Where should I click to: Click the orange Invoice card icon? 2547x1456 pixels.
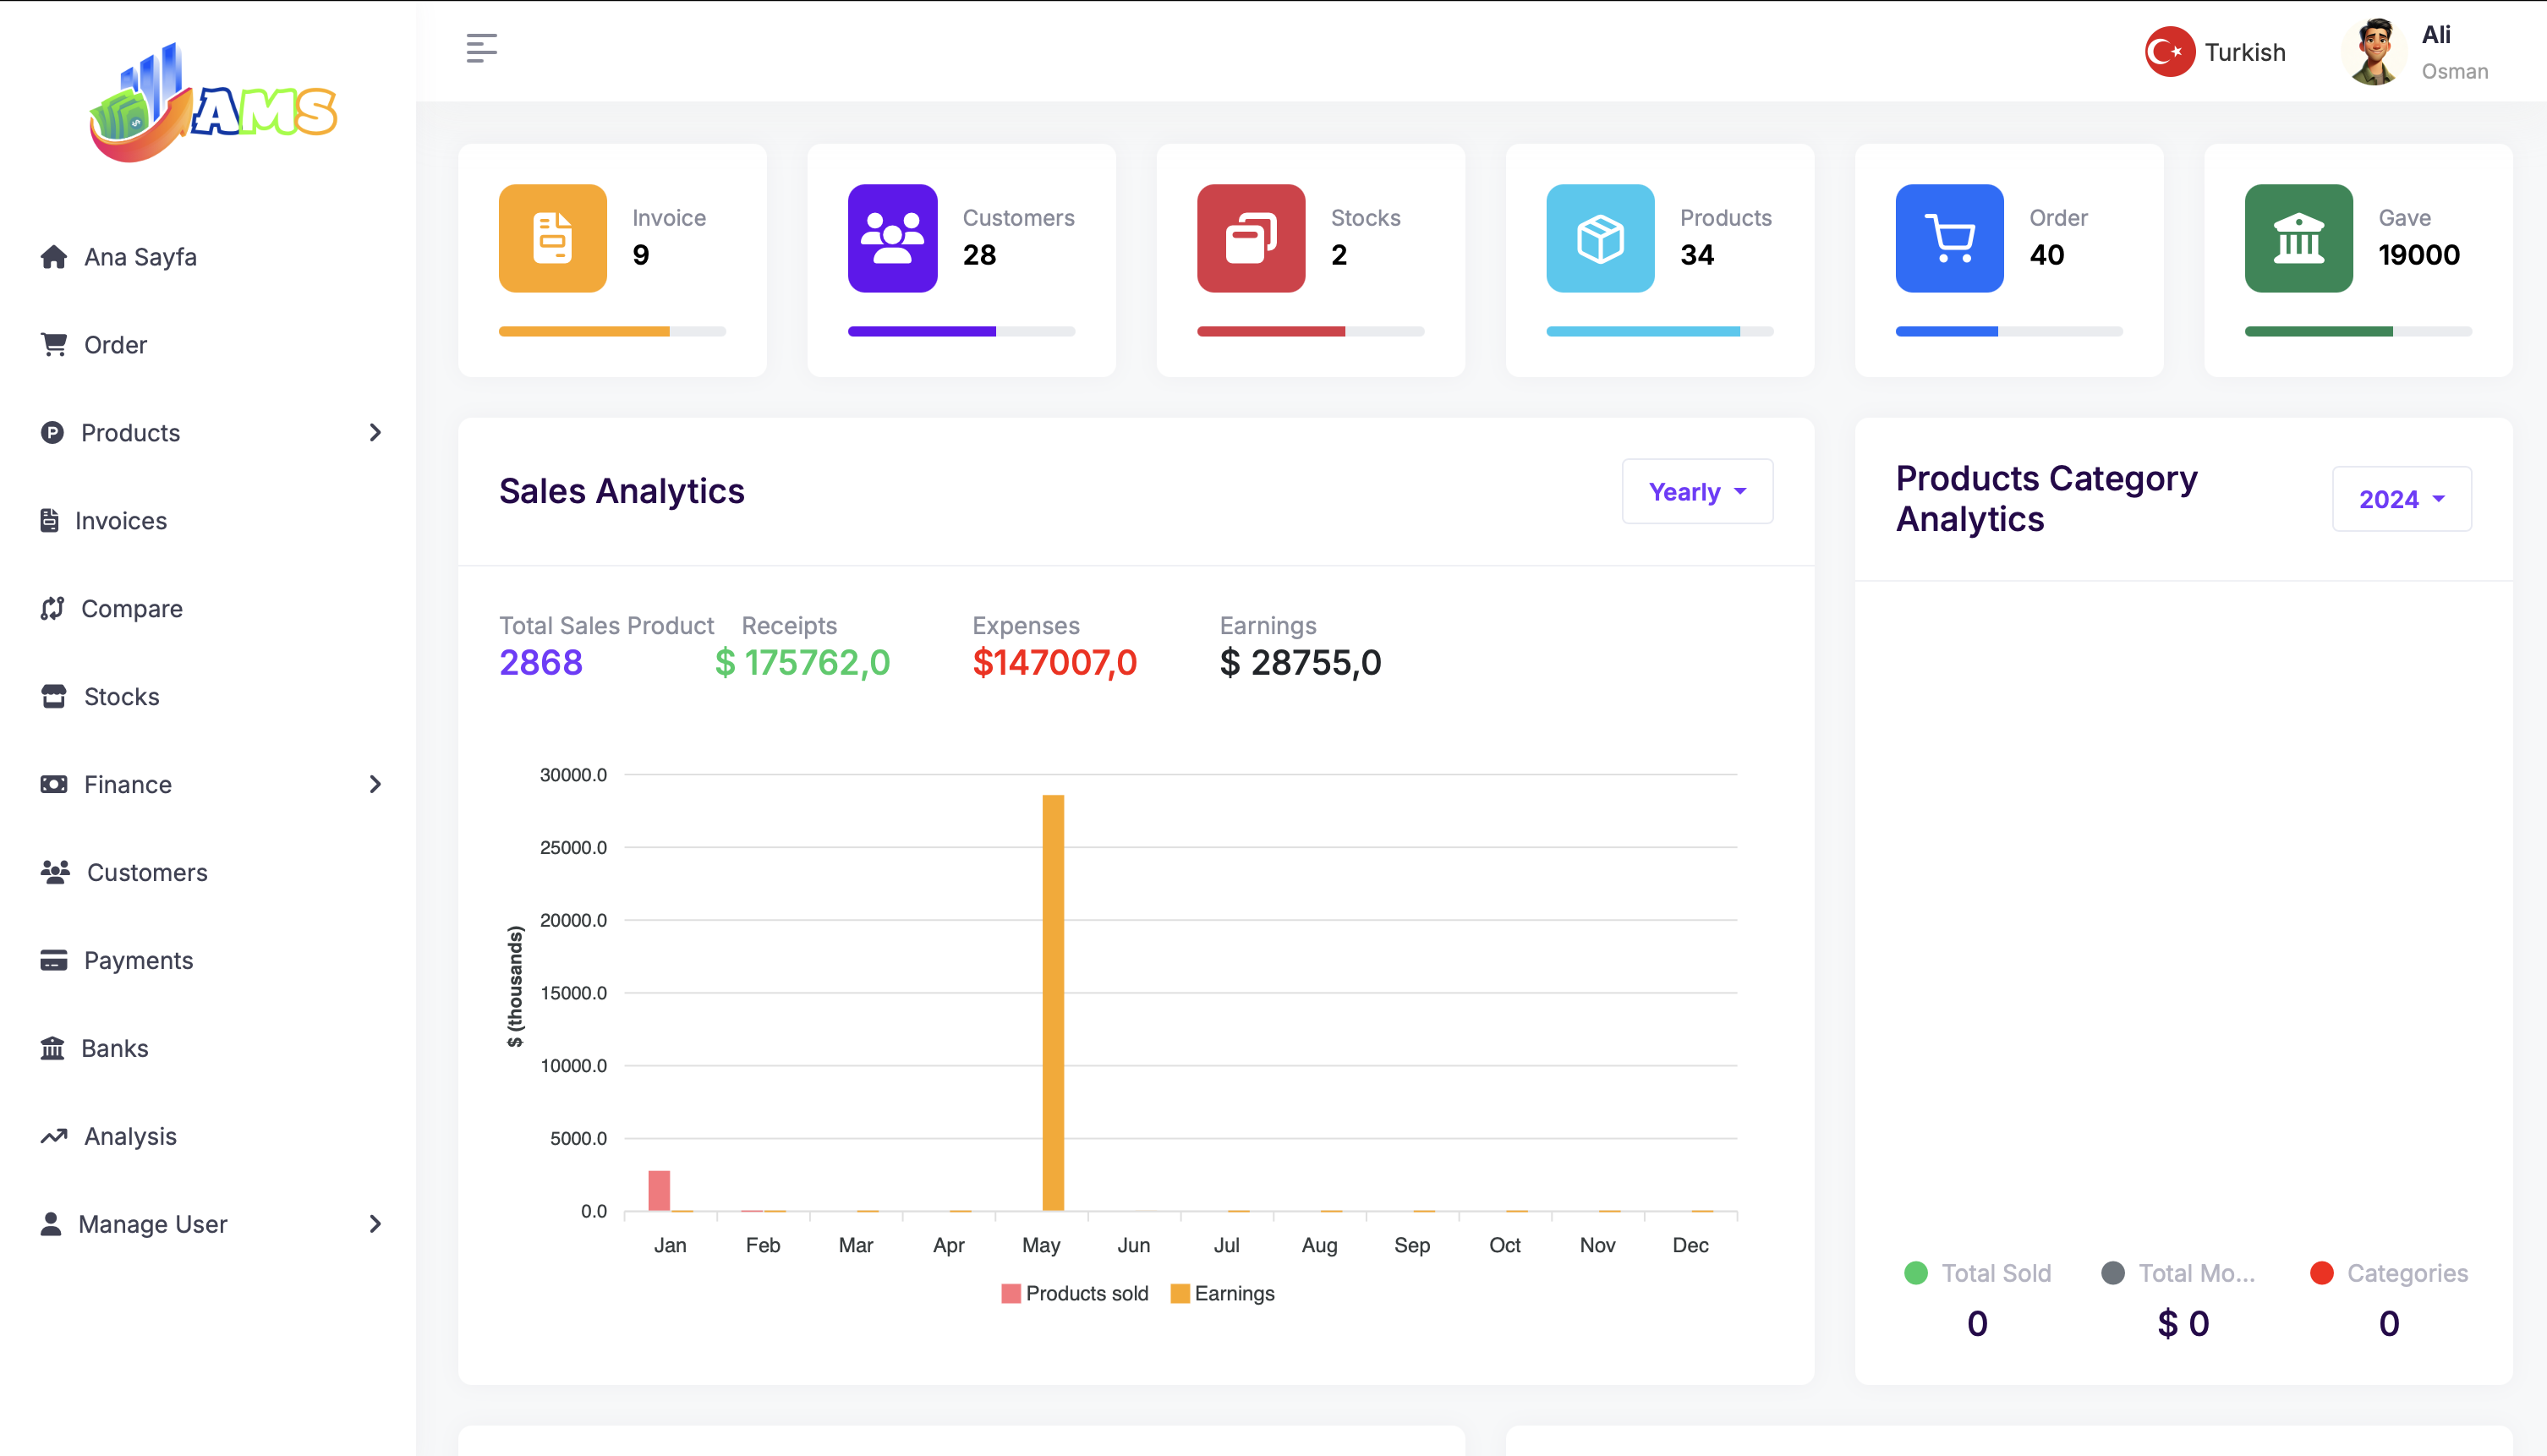pyautogui.click(x=552, y=238)
